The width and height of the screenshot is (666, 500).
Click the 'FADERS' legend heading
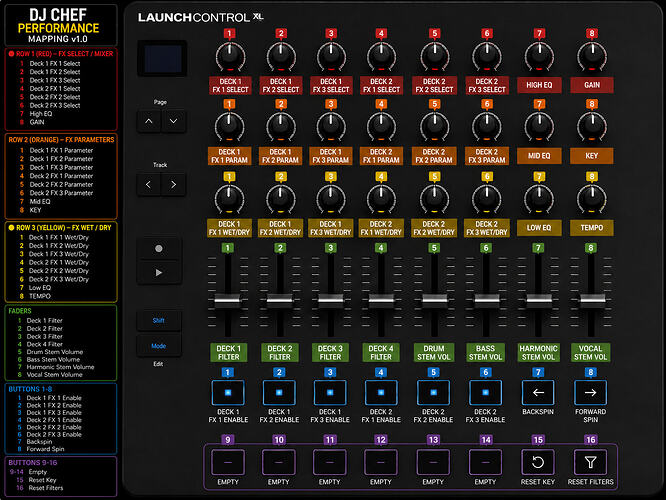(20, 311)
